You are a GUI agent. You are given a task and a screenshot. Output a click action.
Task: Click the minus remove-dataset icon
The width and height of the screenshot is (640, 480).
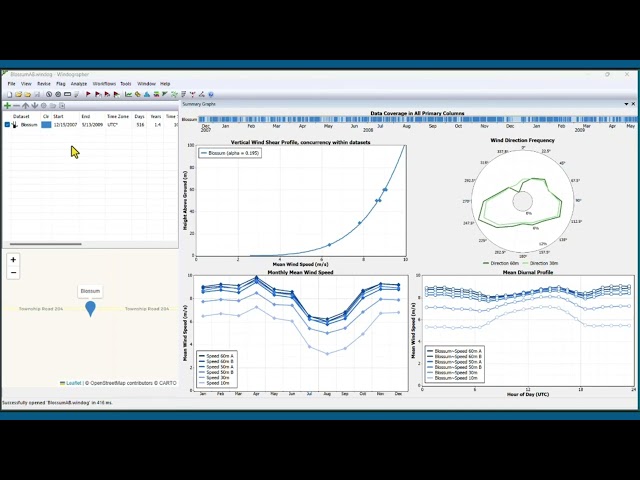click(16, 106)
